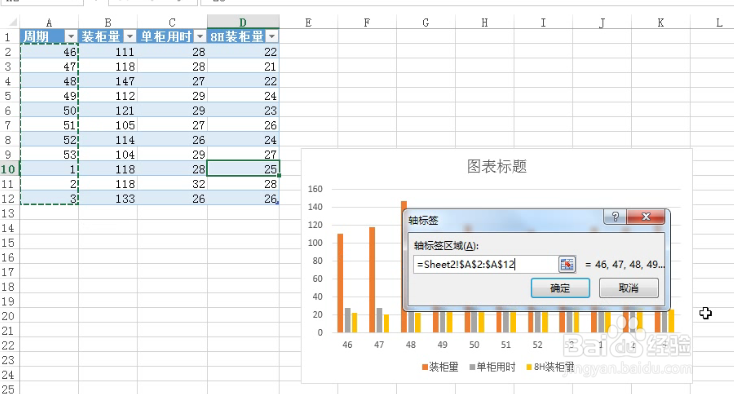The image size is (734, 394).
Task: Select column D header
Action: click(x=243, y=22)
